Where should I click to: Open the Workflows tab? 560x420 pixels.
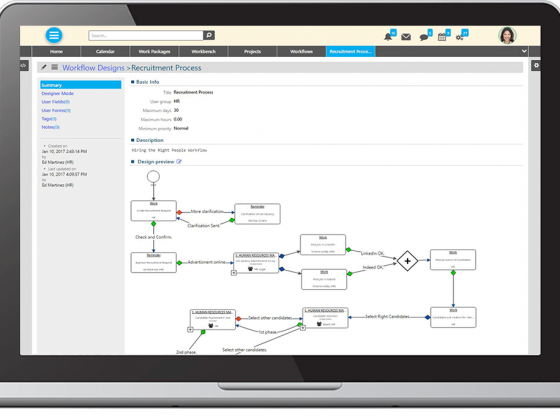301,51
